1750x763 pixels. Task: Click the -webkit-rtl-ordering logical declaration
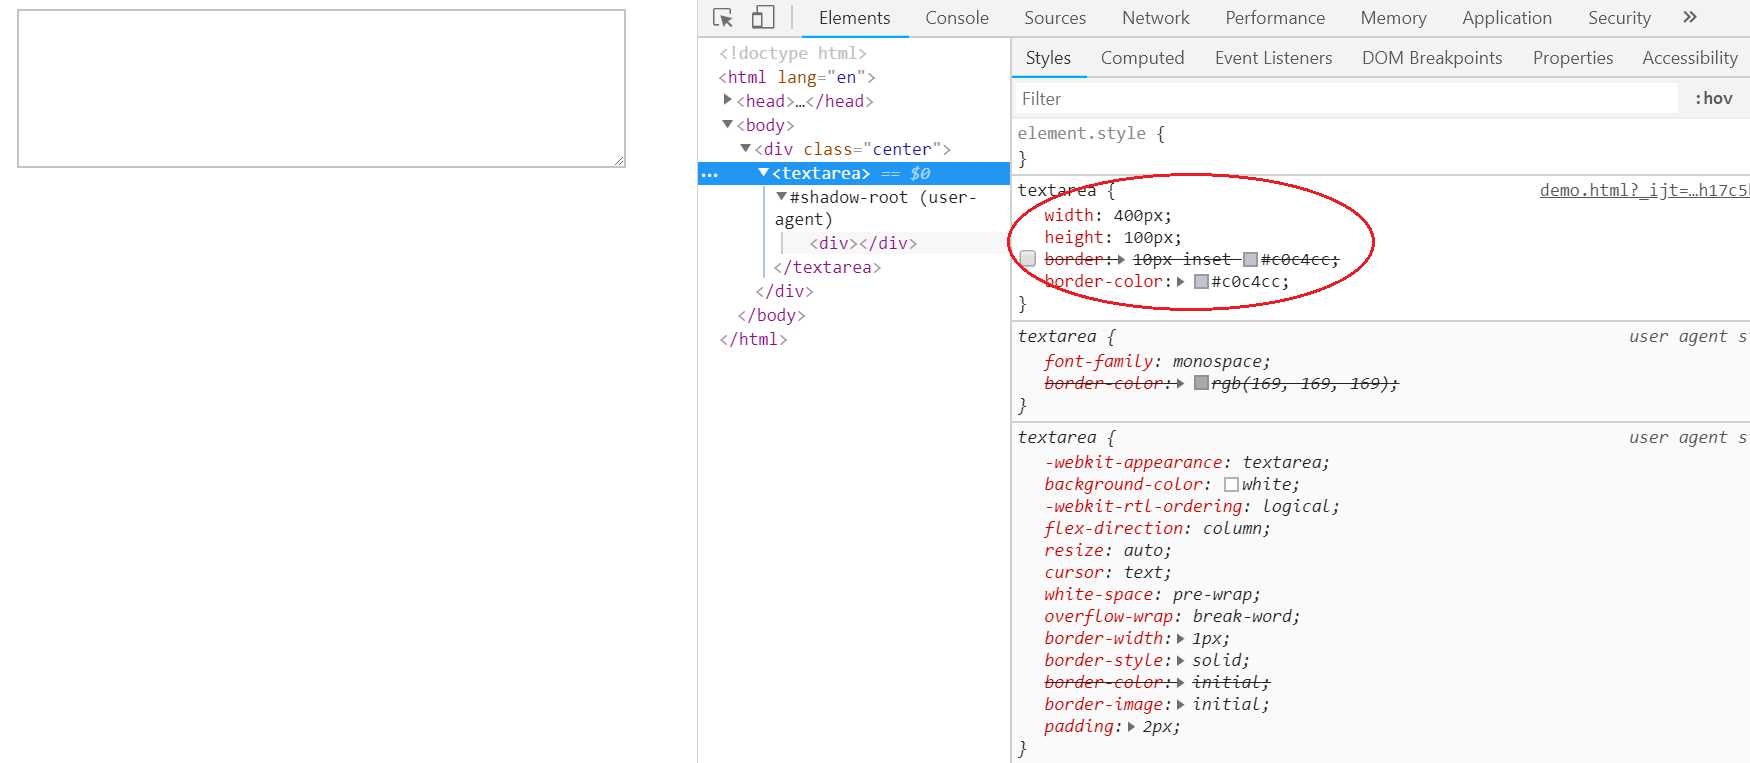point(1192,506)
